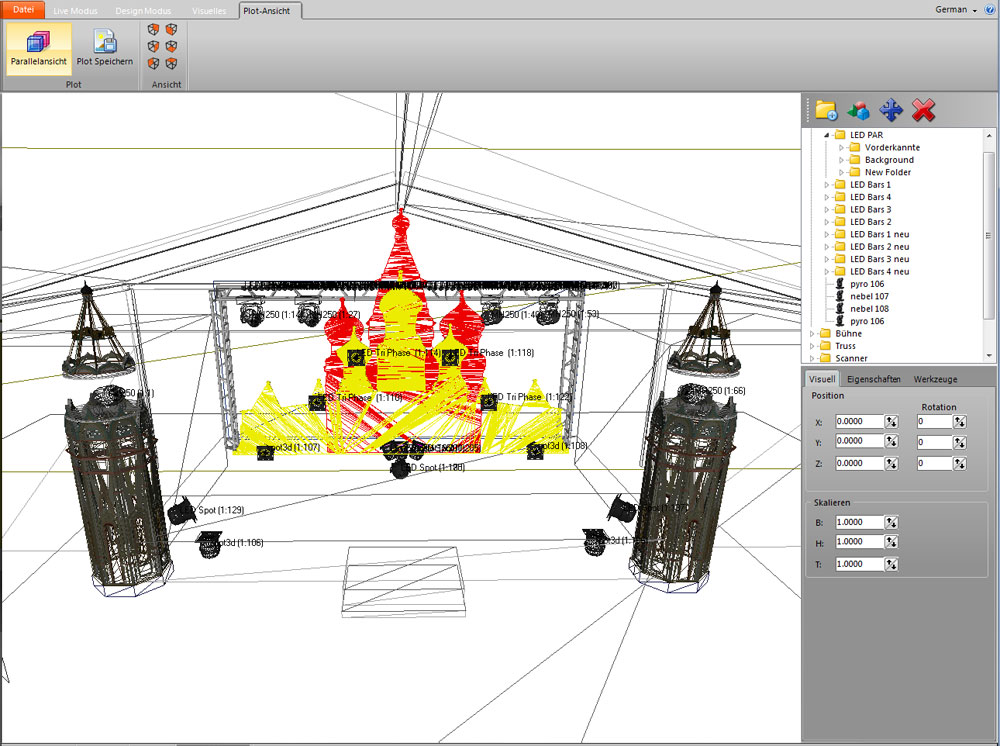Screen dimensions: 1000x746
Task: Click the Z position spin button
Action: tap(892, 464)
